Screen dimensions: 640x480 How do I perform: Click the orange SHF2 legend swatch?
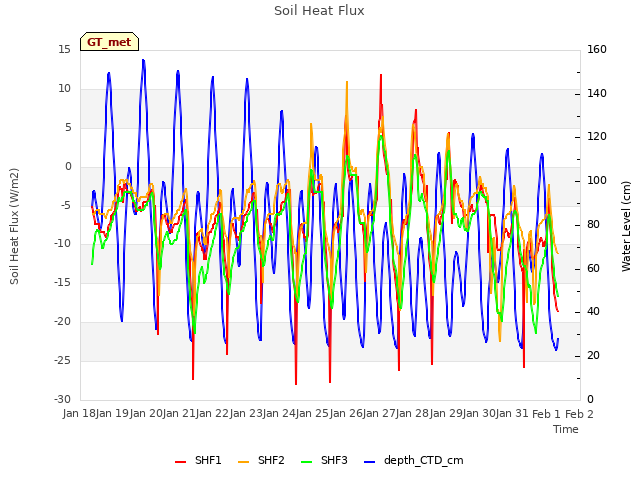tap(243, 462)
